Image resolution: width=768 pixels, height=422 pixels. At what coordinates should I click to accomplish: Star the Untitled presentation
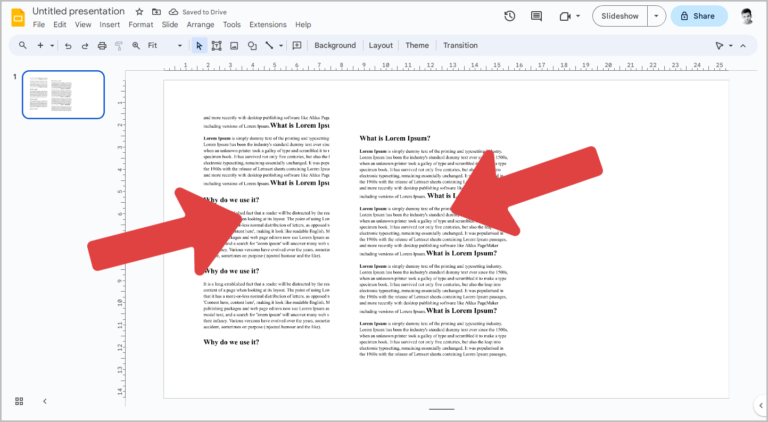click(140, 12)
